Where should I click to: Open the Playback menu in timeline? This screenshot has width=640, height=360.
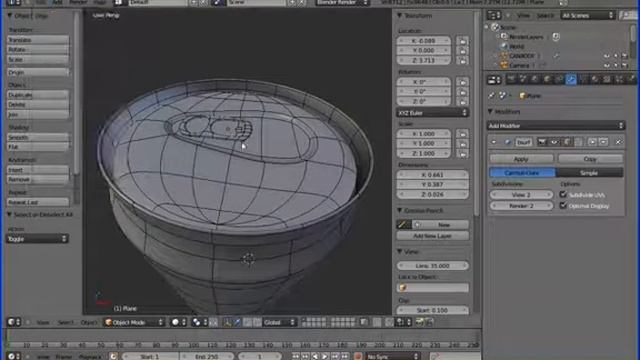click(90, 357)
